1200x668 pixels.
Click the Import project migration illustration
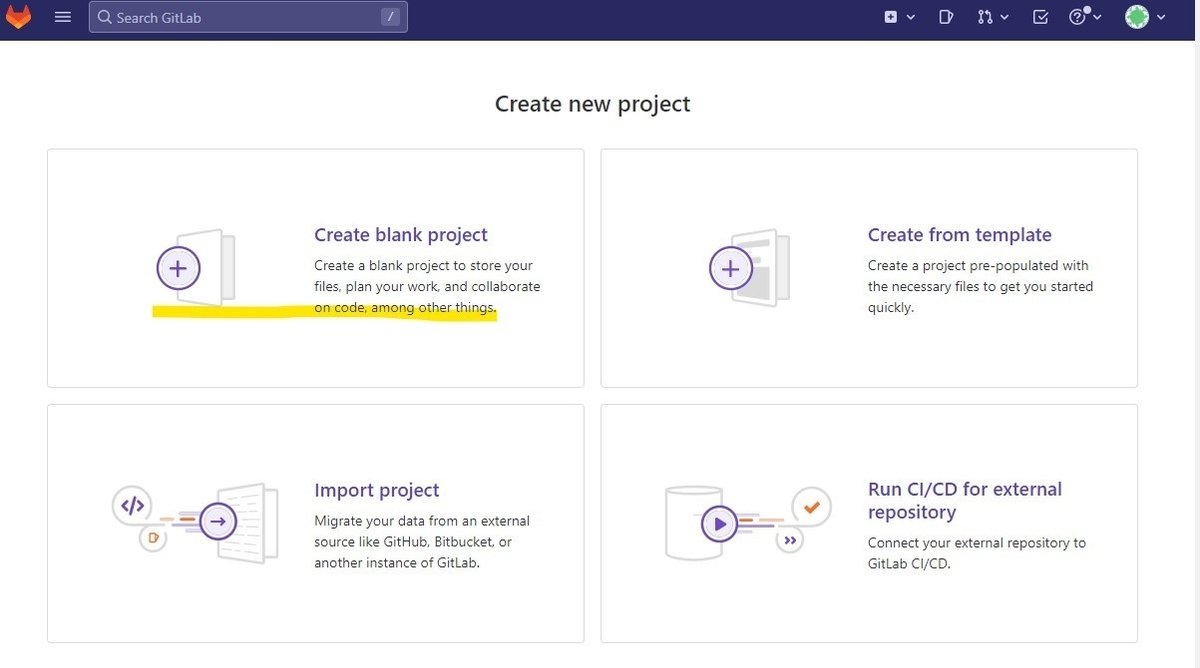click(196, 521)
